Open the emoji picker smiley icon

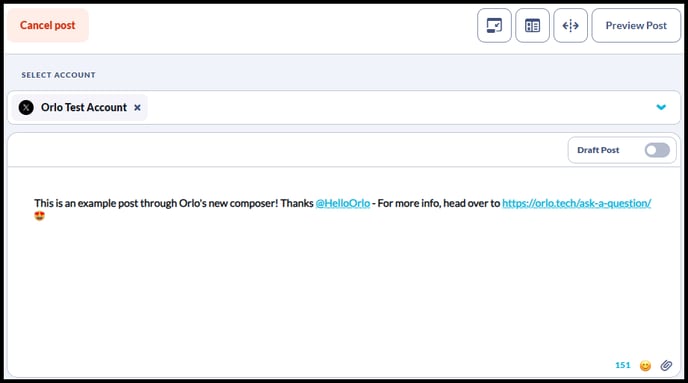tap(645, 365)
